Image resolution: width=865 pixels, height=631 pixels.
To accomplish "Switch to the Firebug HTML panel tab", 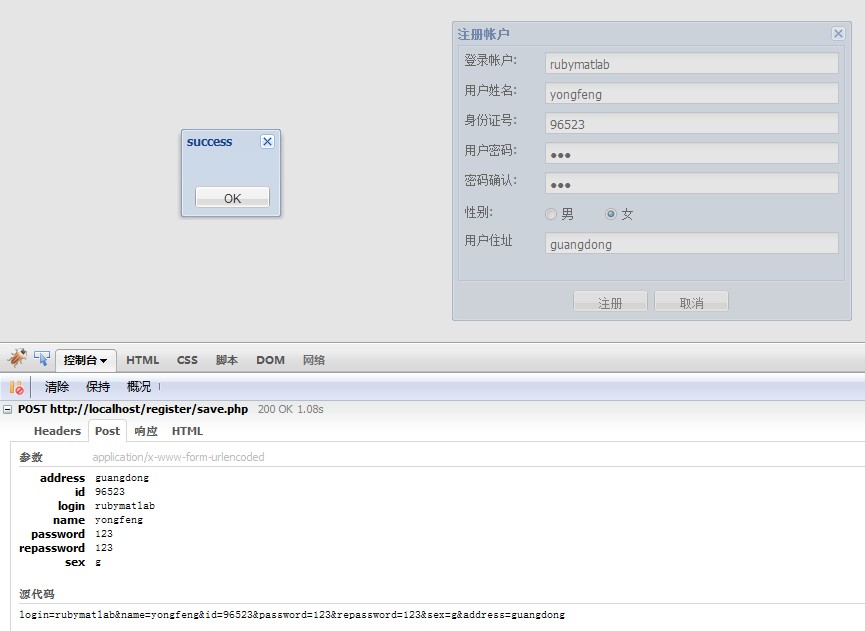I will coord(142,360).
